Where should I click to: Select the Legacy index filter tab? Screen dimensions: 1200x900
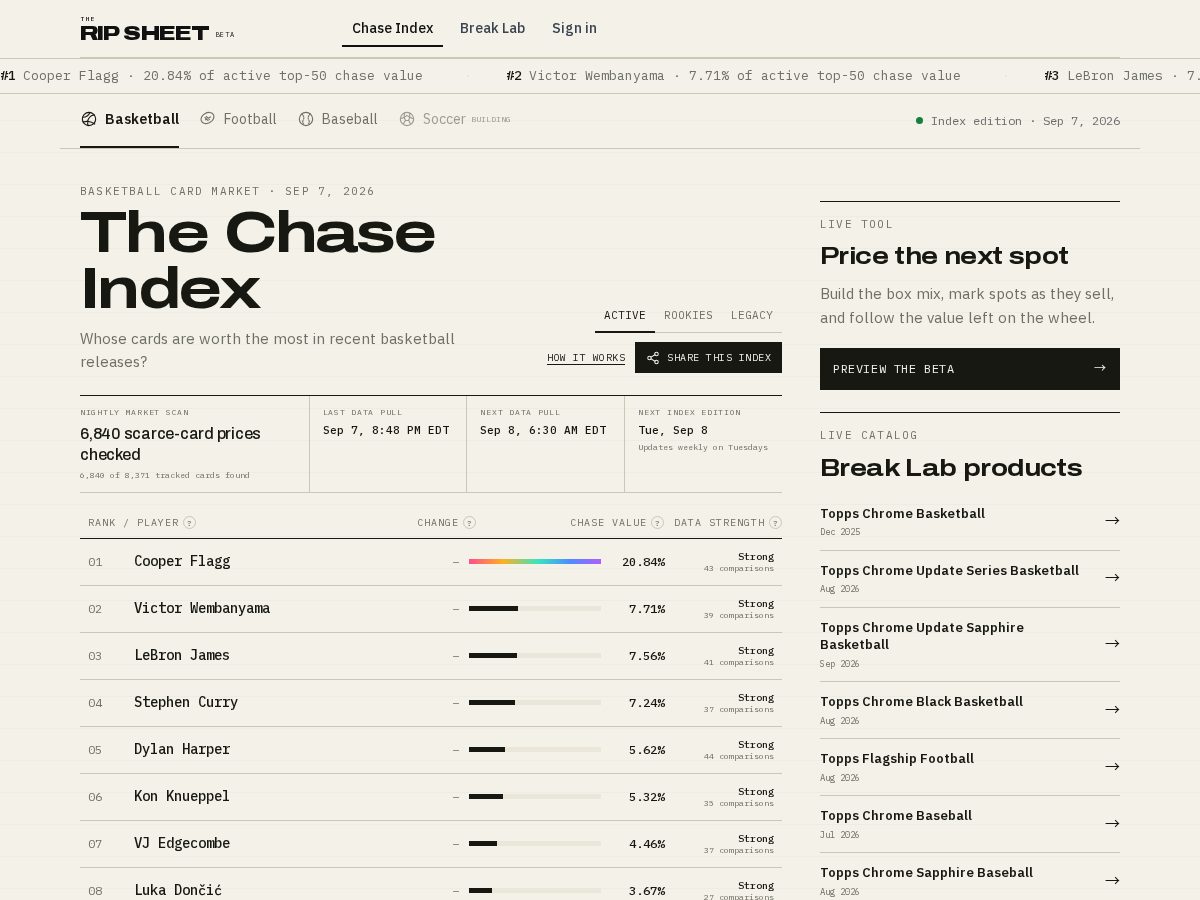751,315
